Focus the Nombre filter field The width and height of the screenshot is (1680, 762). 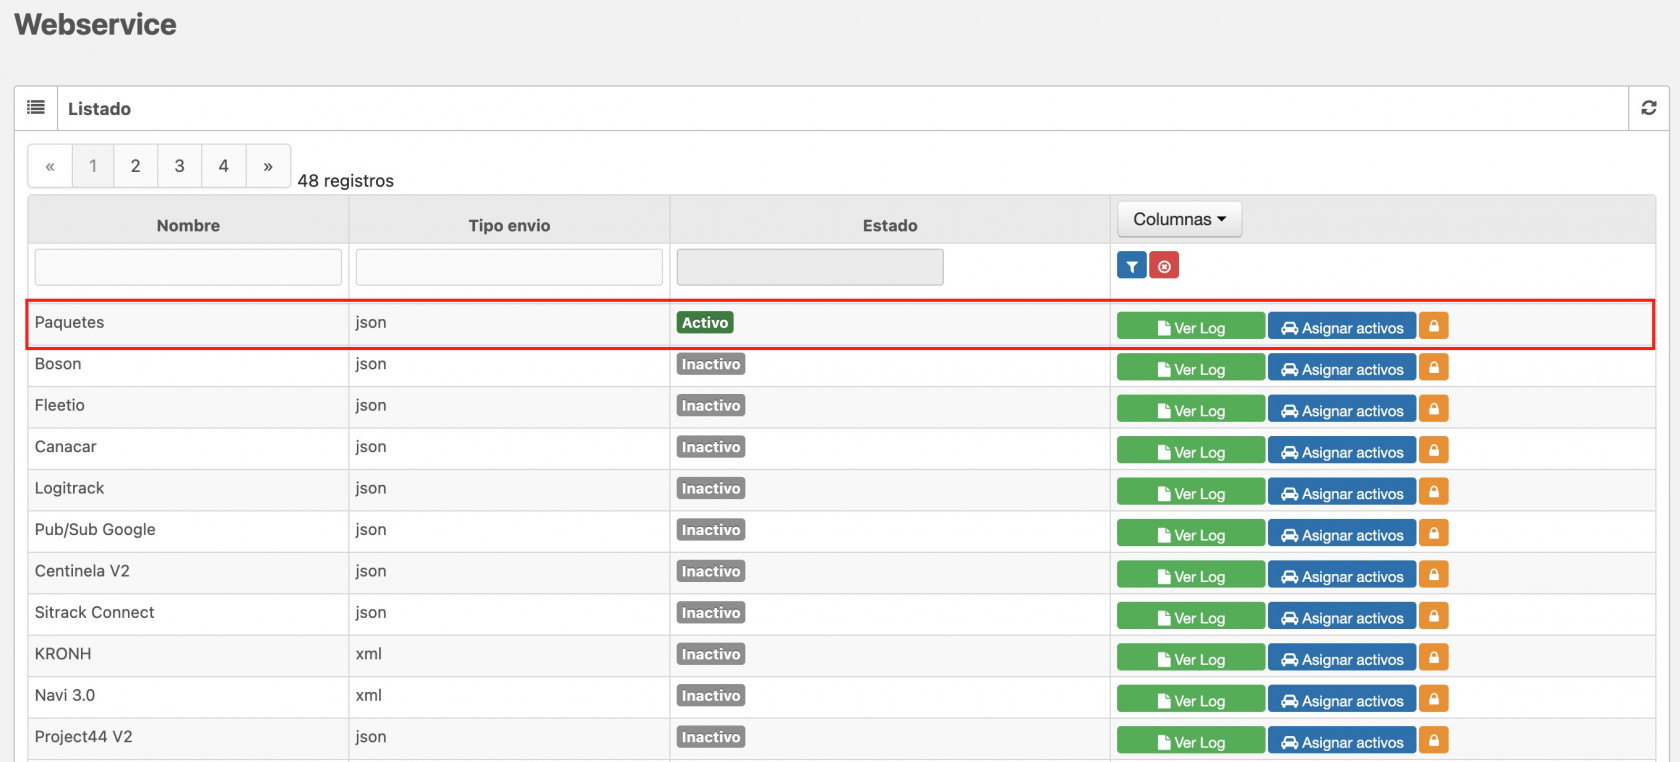click(x=188, y=267)
